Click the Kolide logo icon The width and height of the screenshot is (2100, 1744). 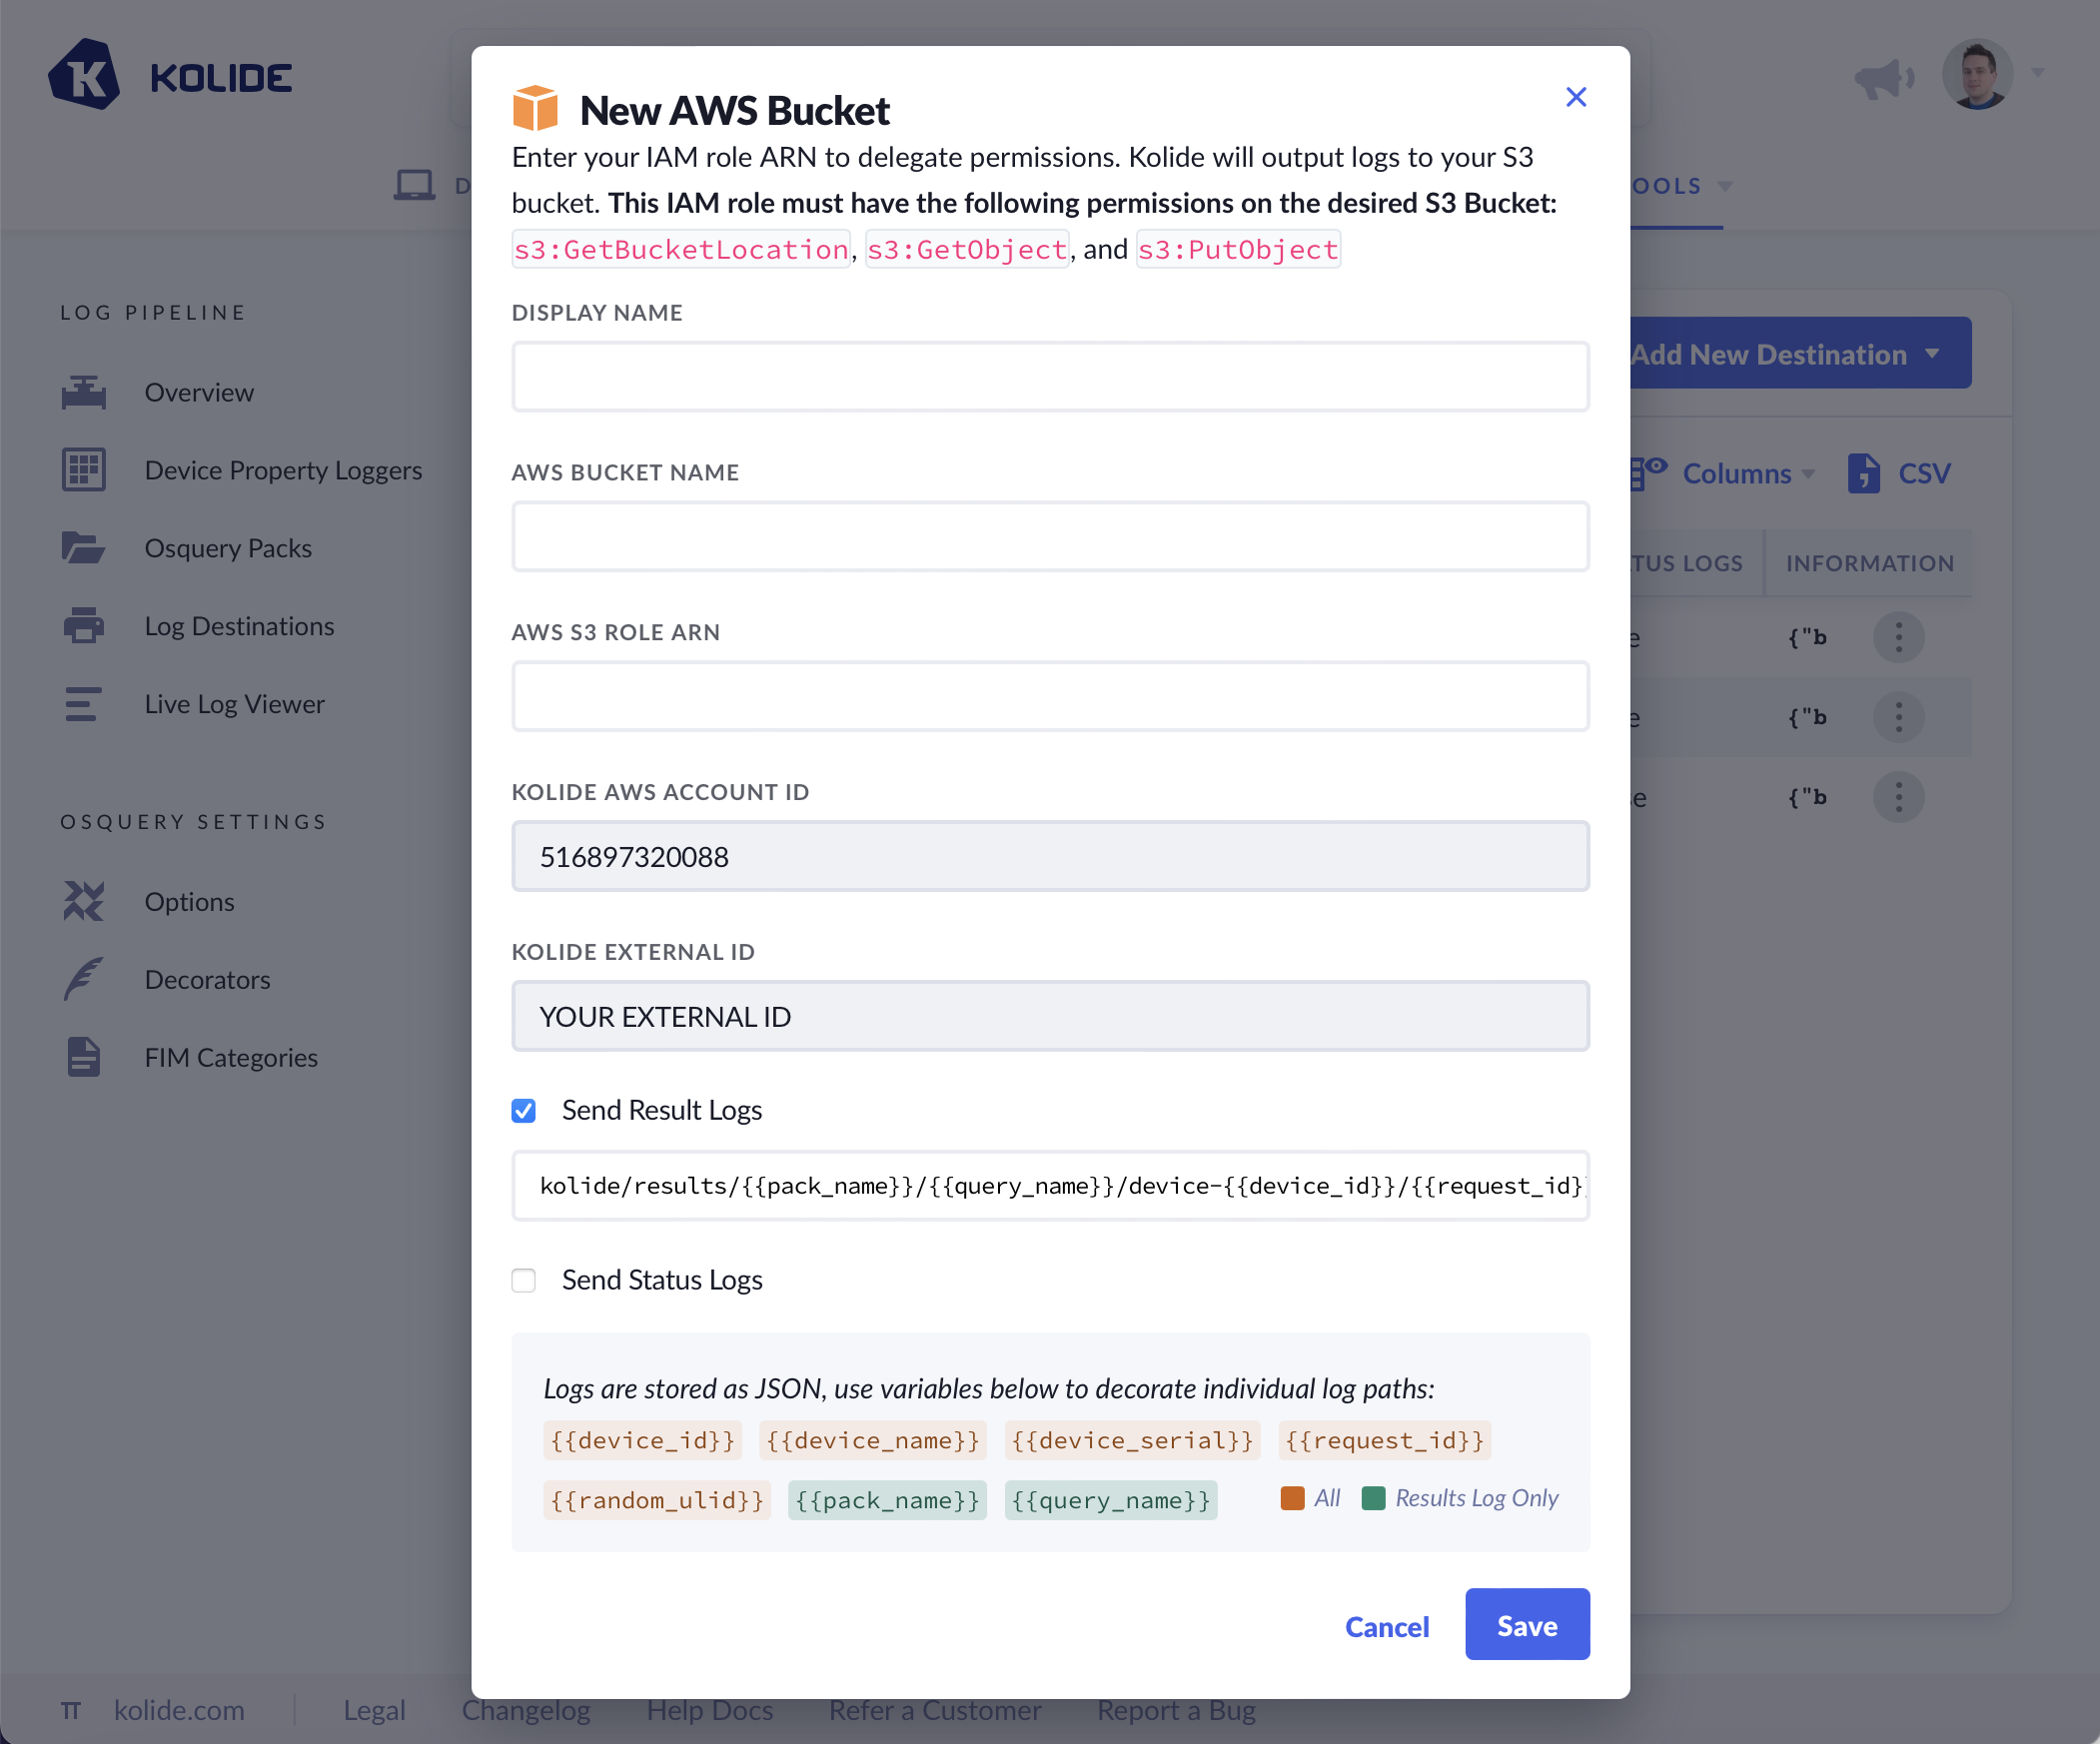tap(84, 76)
